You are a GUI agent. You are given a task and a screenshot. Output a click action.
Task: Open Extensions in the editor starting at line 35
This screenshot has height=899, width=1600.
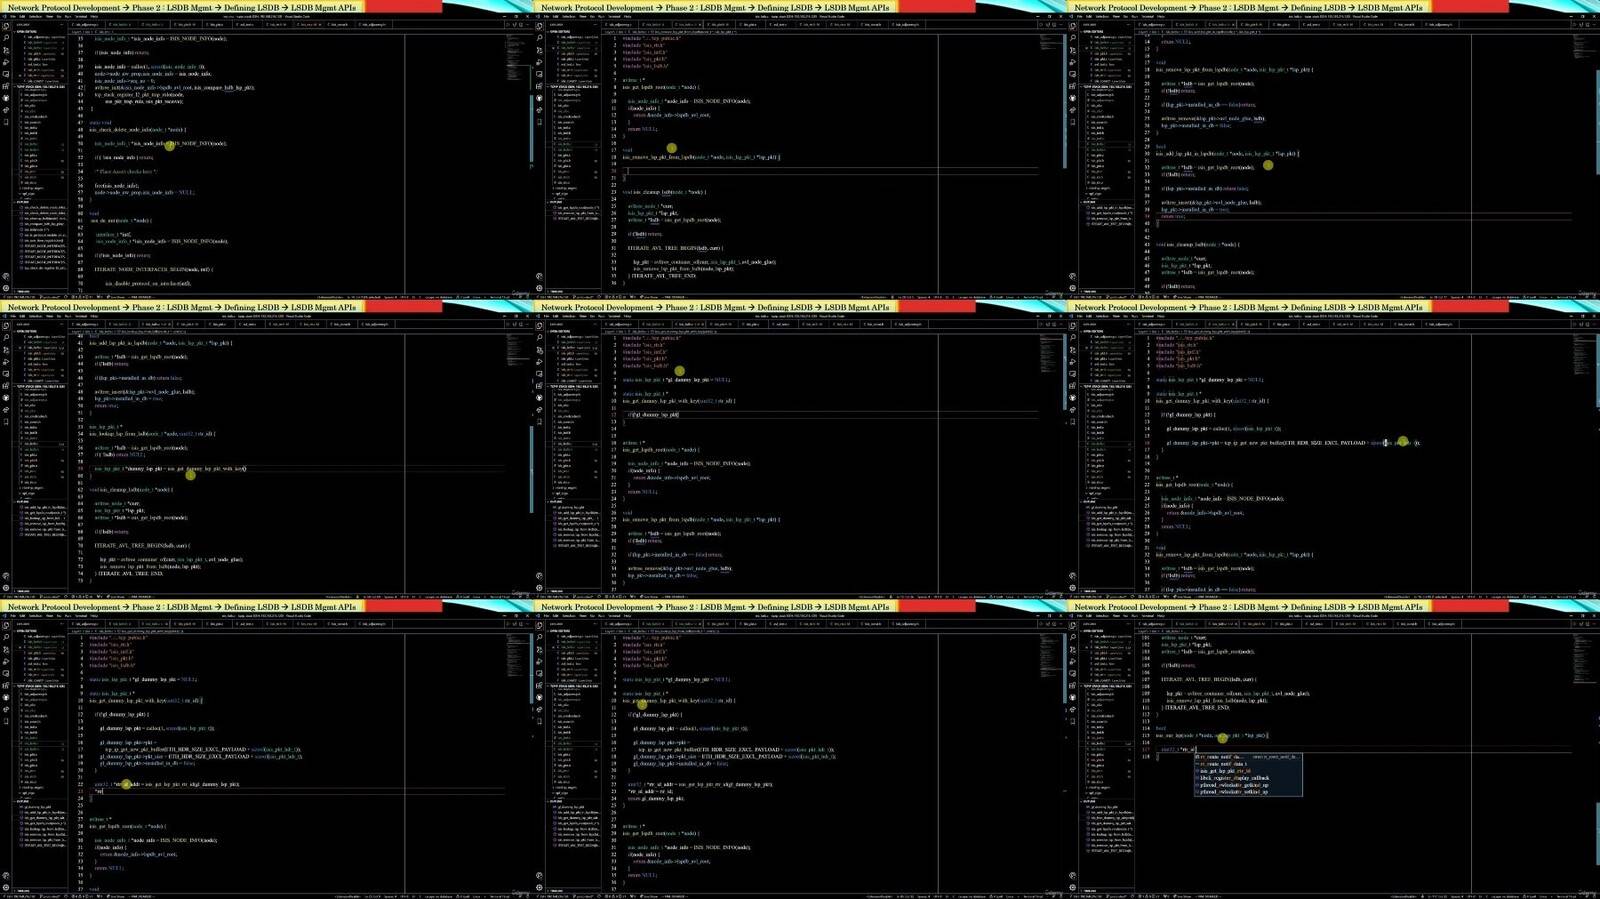click(6, 86)
